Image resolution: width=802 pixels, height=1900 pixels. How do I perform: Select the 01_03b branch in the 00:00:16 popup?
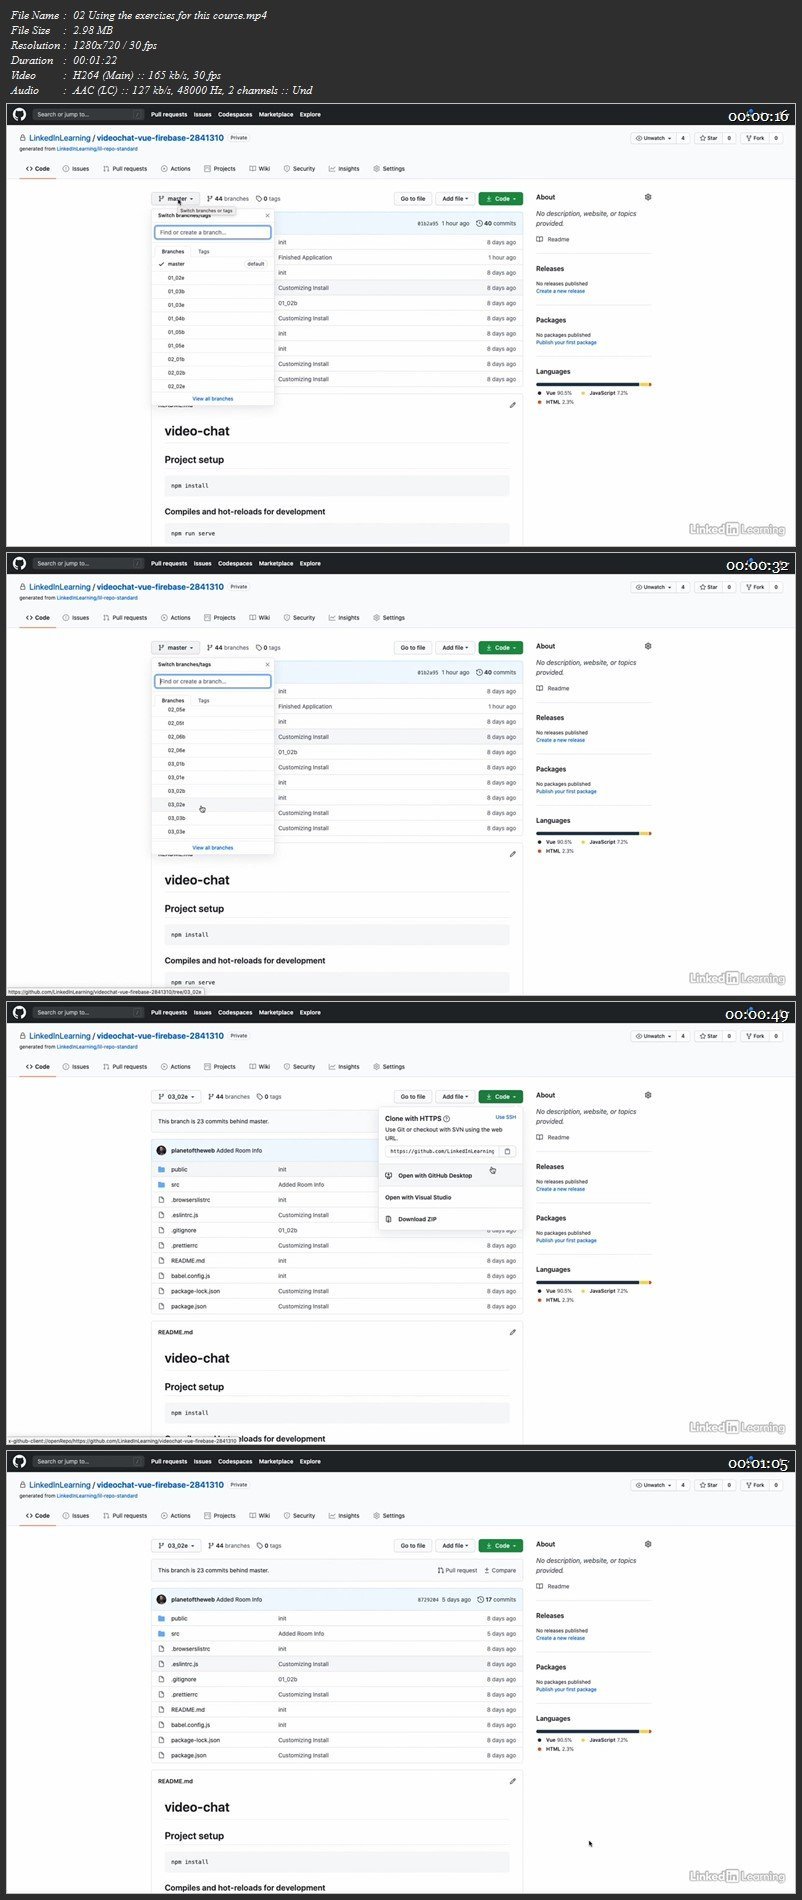click(x=212, y=291)
